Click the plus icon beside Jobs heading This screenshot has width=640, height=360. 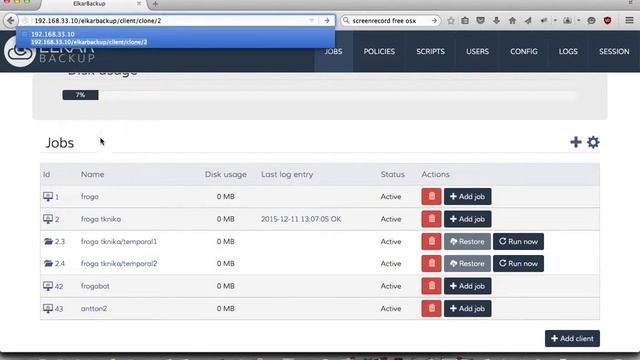click(576, 142)
